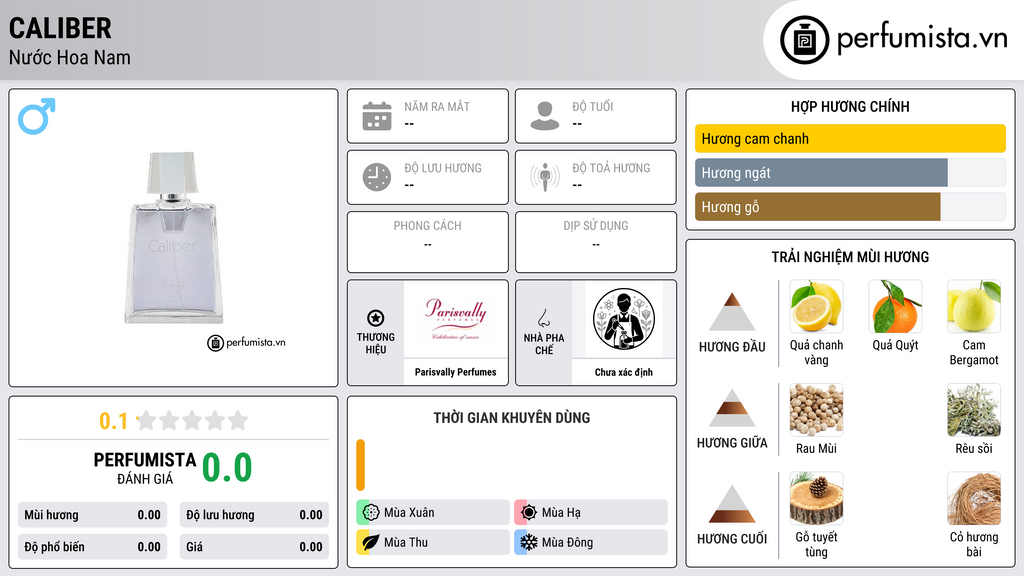Click the Mùi hương 0.00 score row
Image resolution: width=1024 pixels, height=576 pixels.
(92, 515)
